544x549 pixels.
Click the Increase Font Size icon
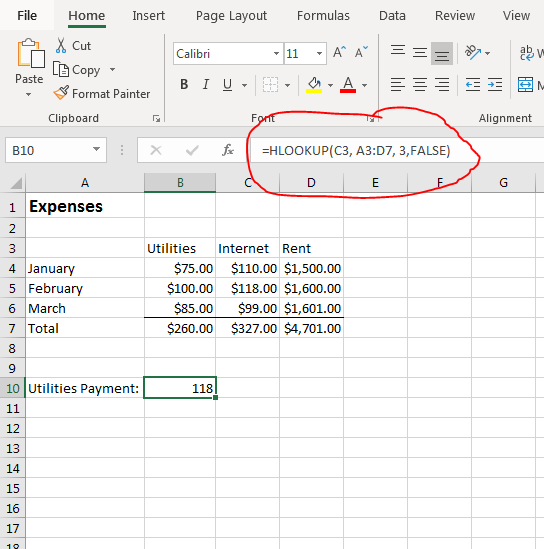click(339, 53)
